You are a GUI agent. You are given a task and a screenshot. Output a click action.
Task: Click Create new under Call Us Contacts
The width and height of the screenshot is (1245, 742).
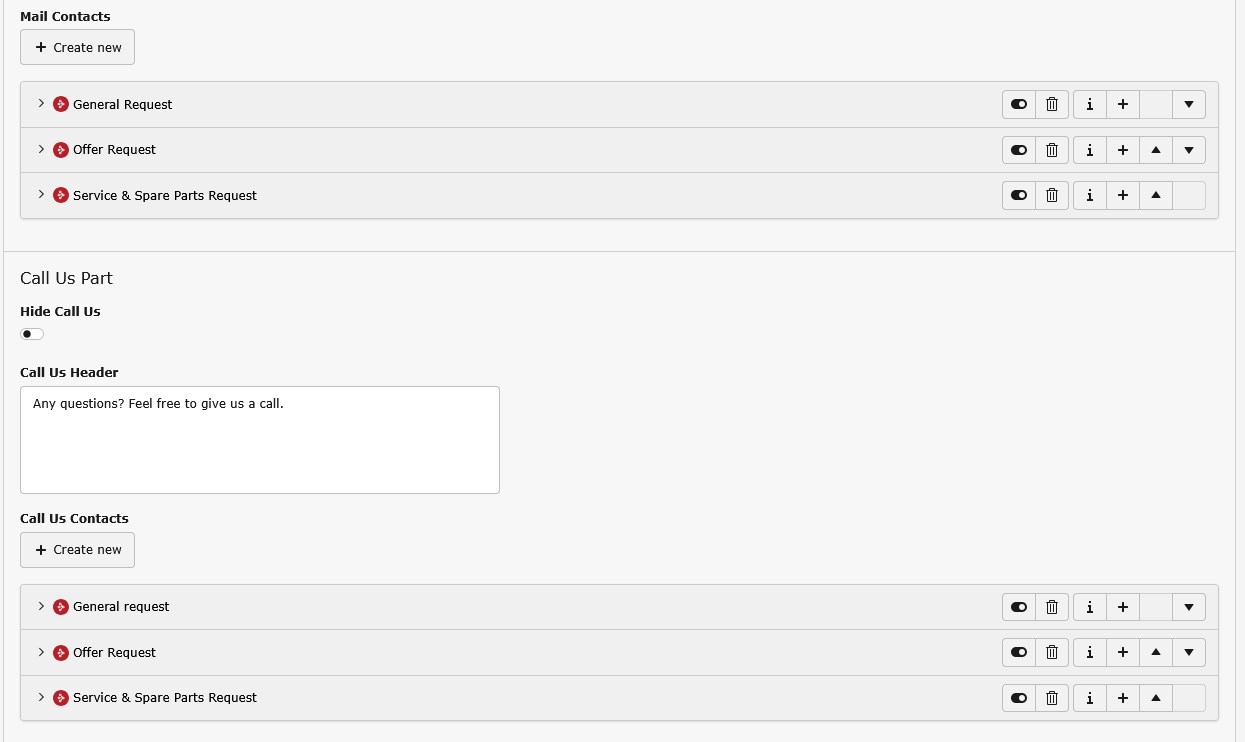tap(77, 549)
